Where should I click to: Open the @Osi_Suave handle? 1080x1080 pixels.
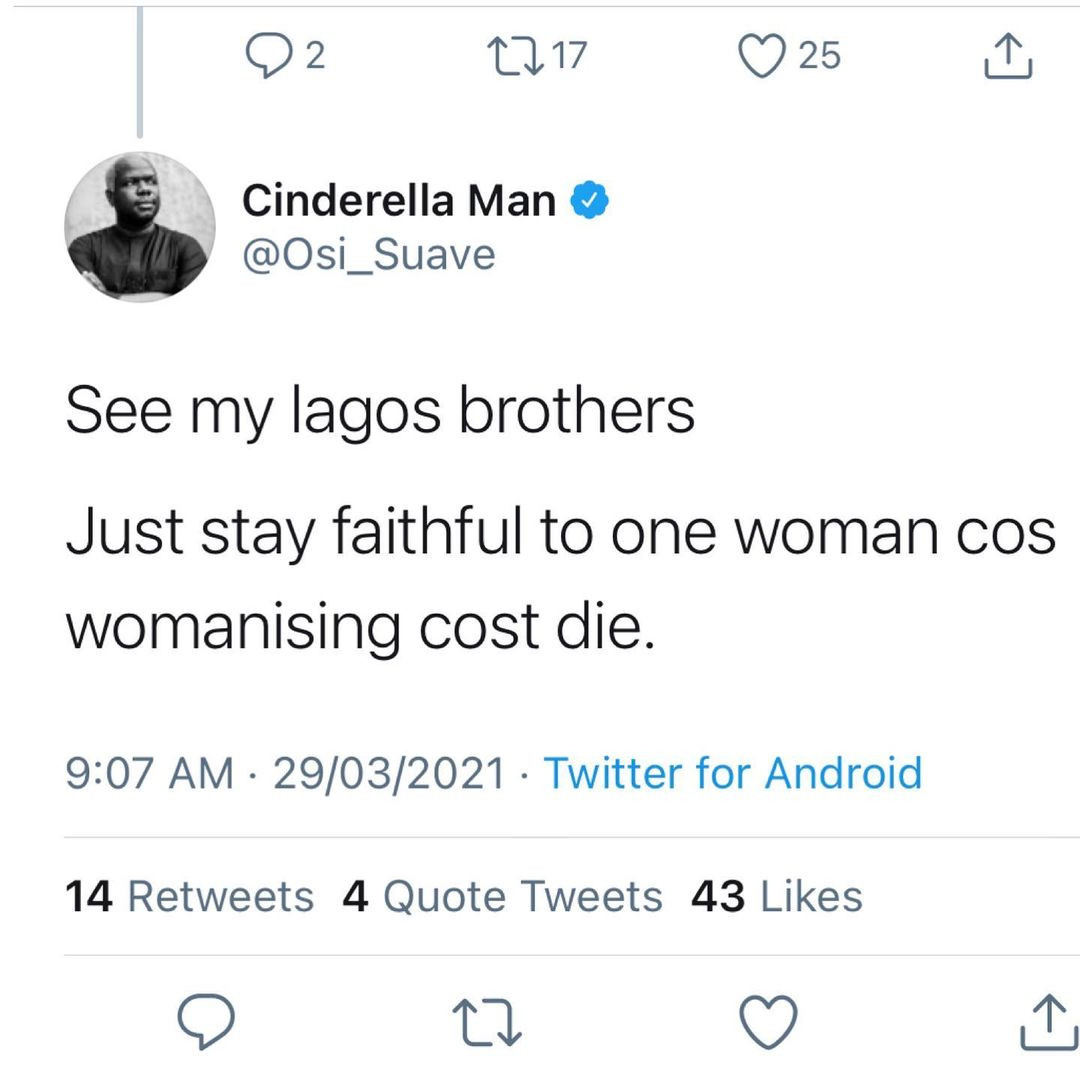(368, 255)
